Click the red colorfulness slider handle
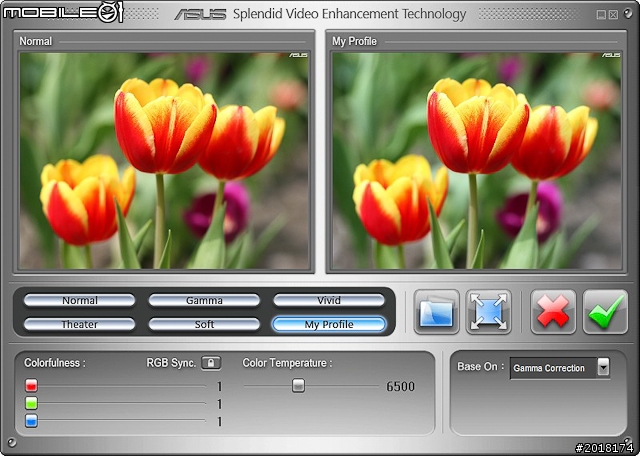The image size is (640, 456). coord(31,385)
